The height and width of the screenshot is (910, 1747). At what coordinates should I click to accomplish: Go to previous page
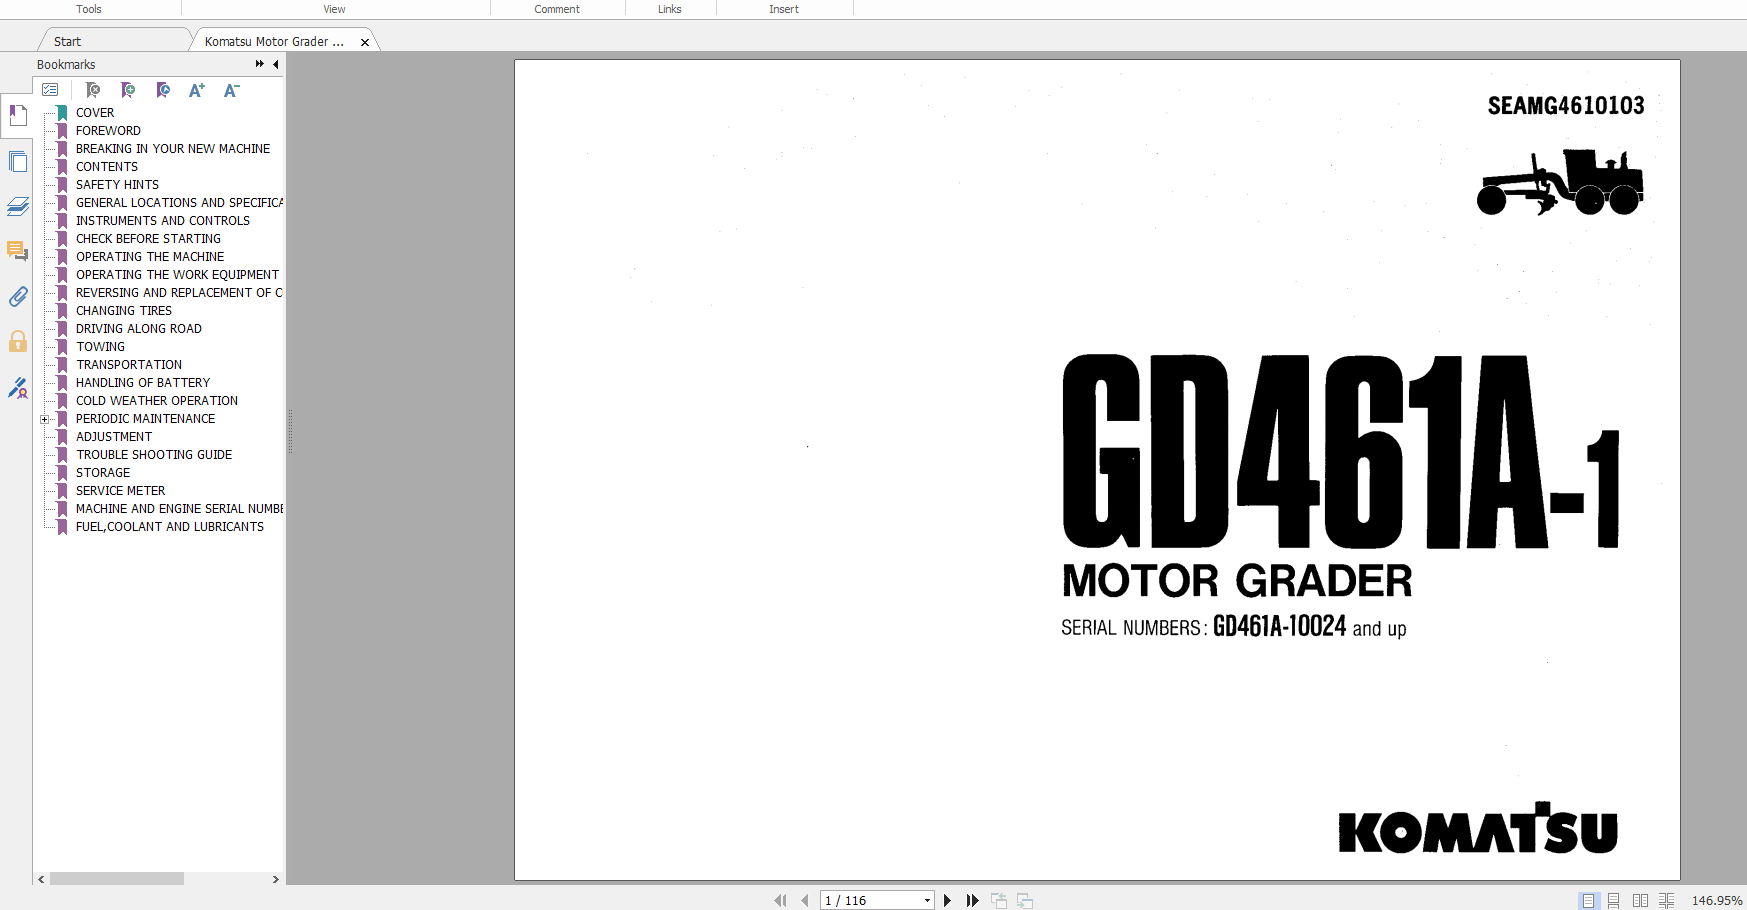[804, 901]
